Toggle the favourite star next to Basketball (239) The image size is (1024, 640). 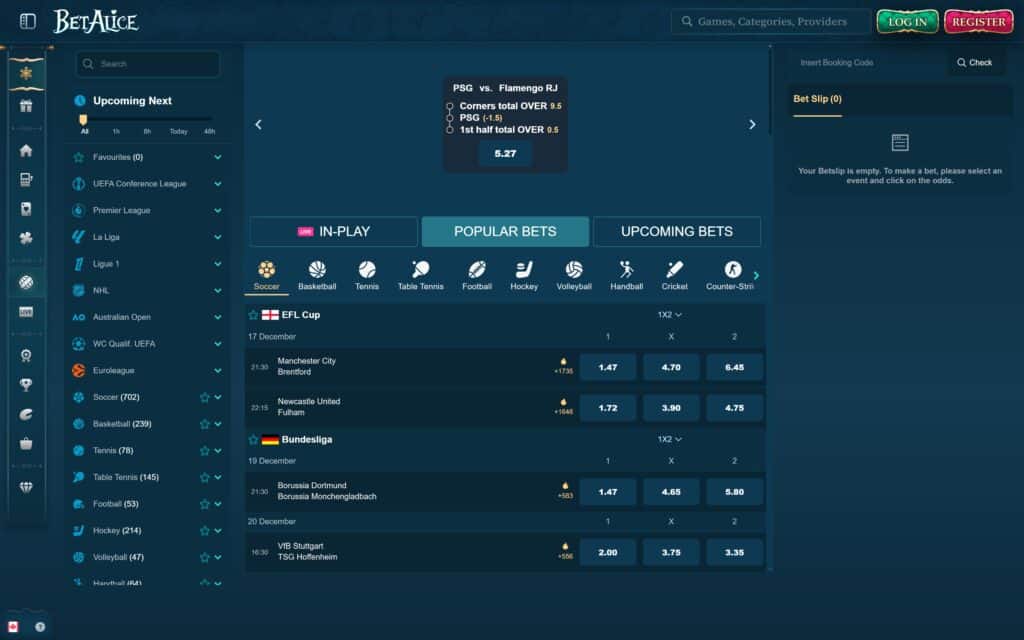click(205, 423)
